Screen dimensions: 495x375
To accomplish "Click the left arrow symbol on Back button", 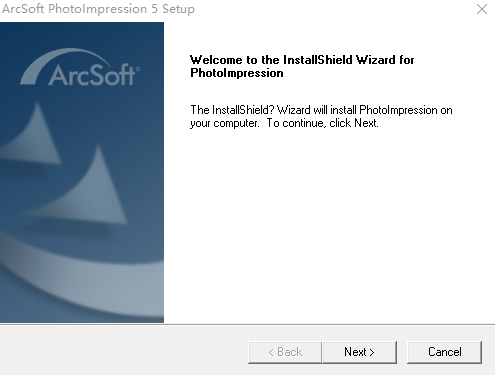I will click(271, 352).
